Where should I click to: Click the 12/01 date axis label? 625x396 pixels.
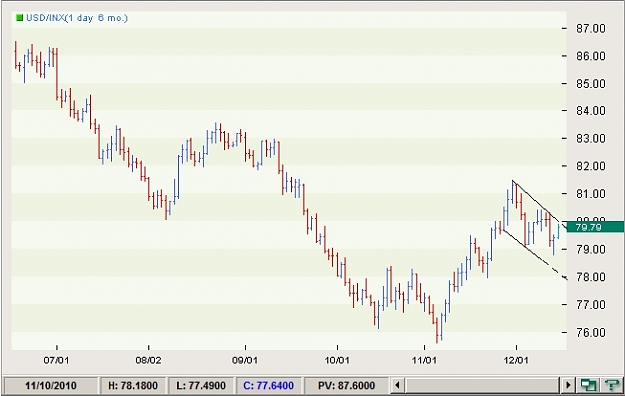516,361
